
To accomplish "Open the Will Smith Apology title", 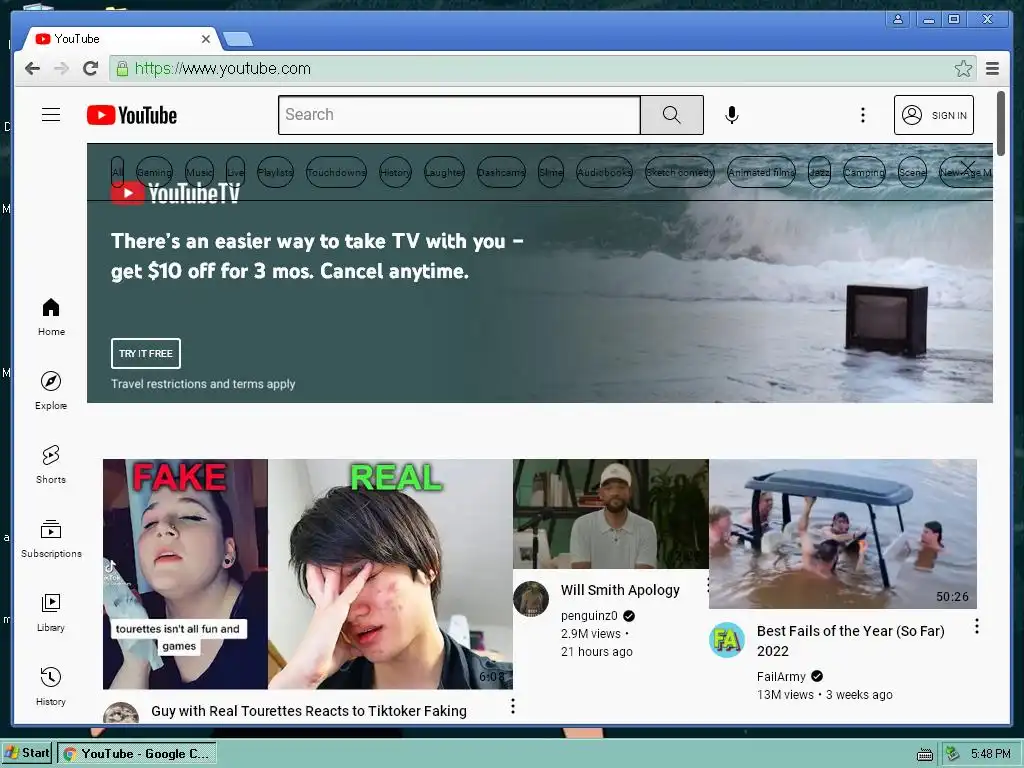I will pyautogui.click(x=620, y=590).
